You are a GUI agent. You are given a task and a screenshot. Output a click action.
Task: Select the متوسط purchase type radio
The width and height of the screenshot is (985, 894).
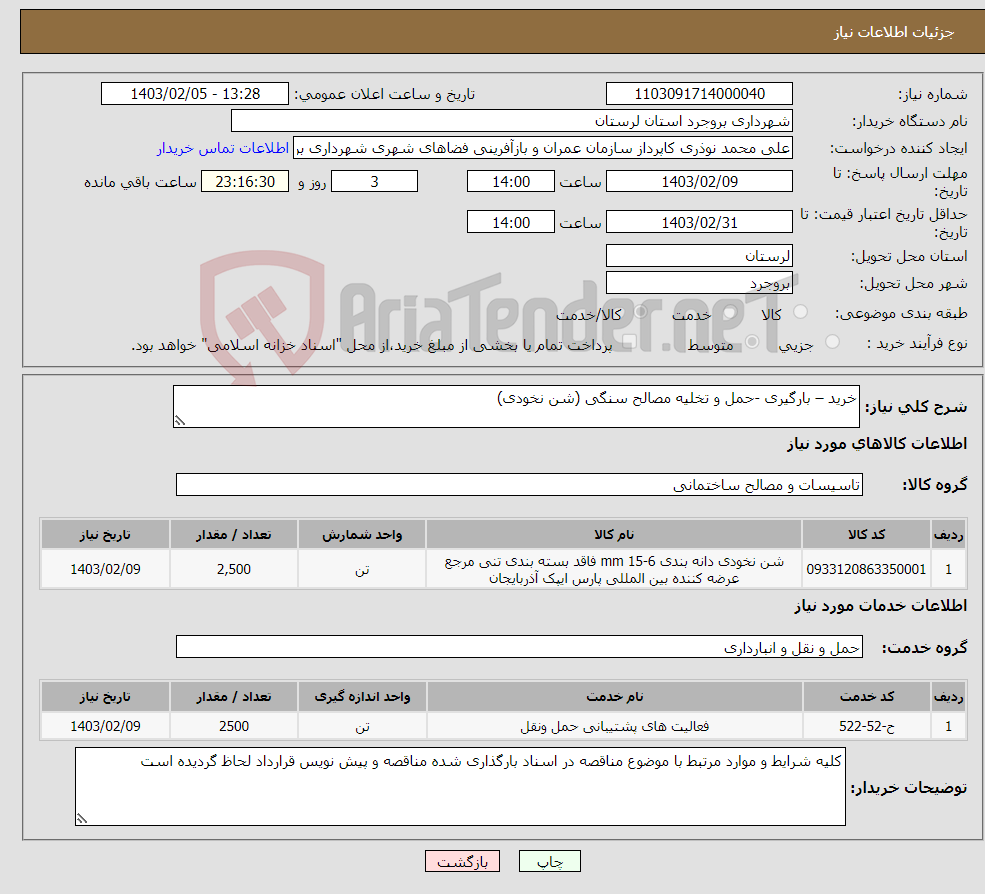pos(752,342)
